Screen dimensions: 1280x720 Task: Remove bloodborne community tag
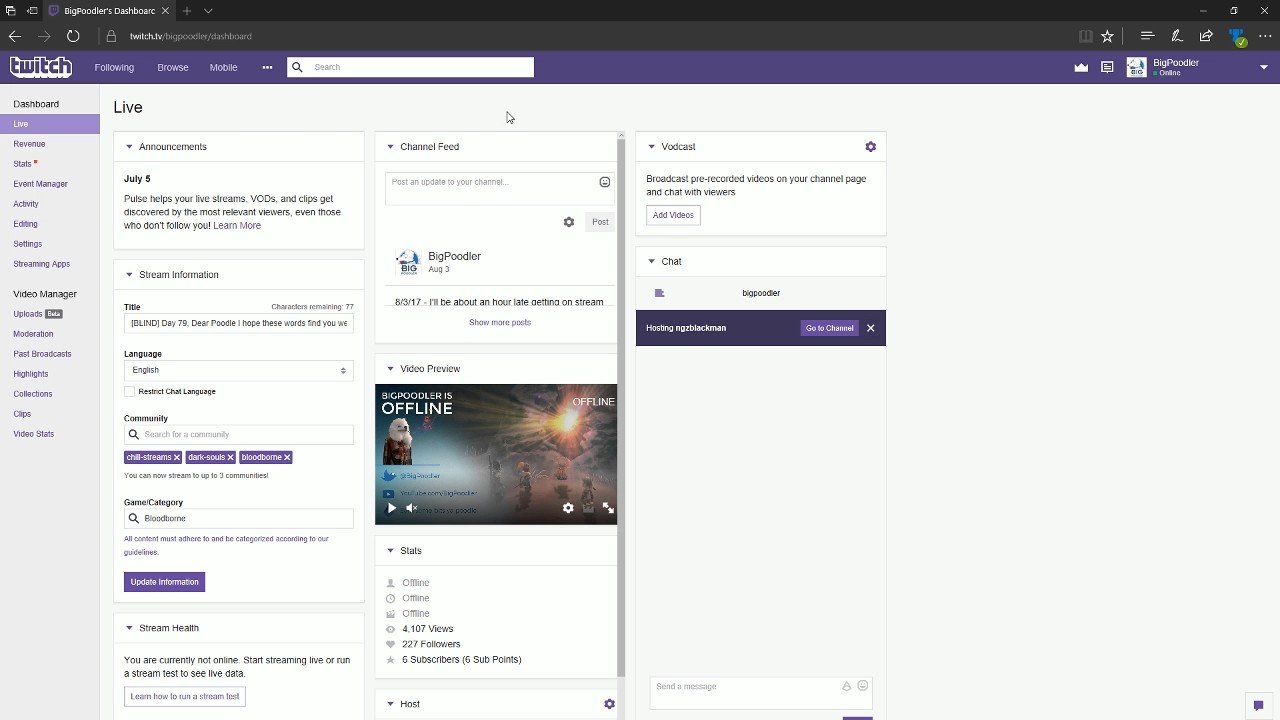tap(287, 457)
